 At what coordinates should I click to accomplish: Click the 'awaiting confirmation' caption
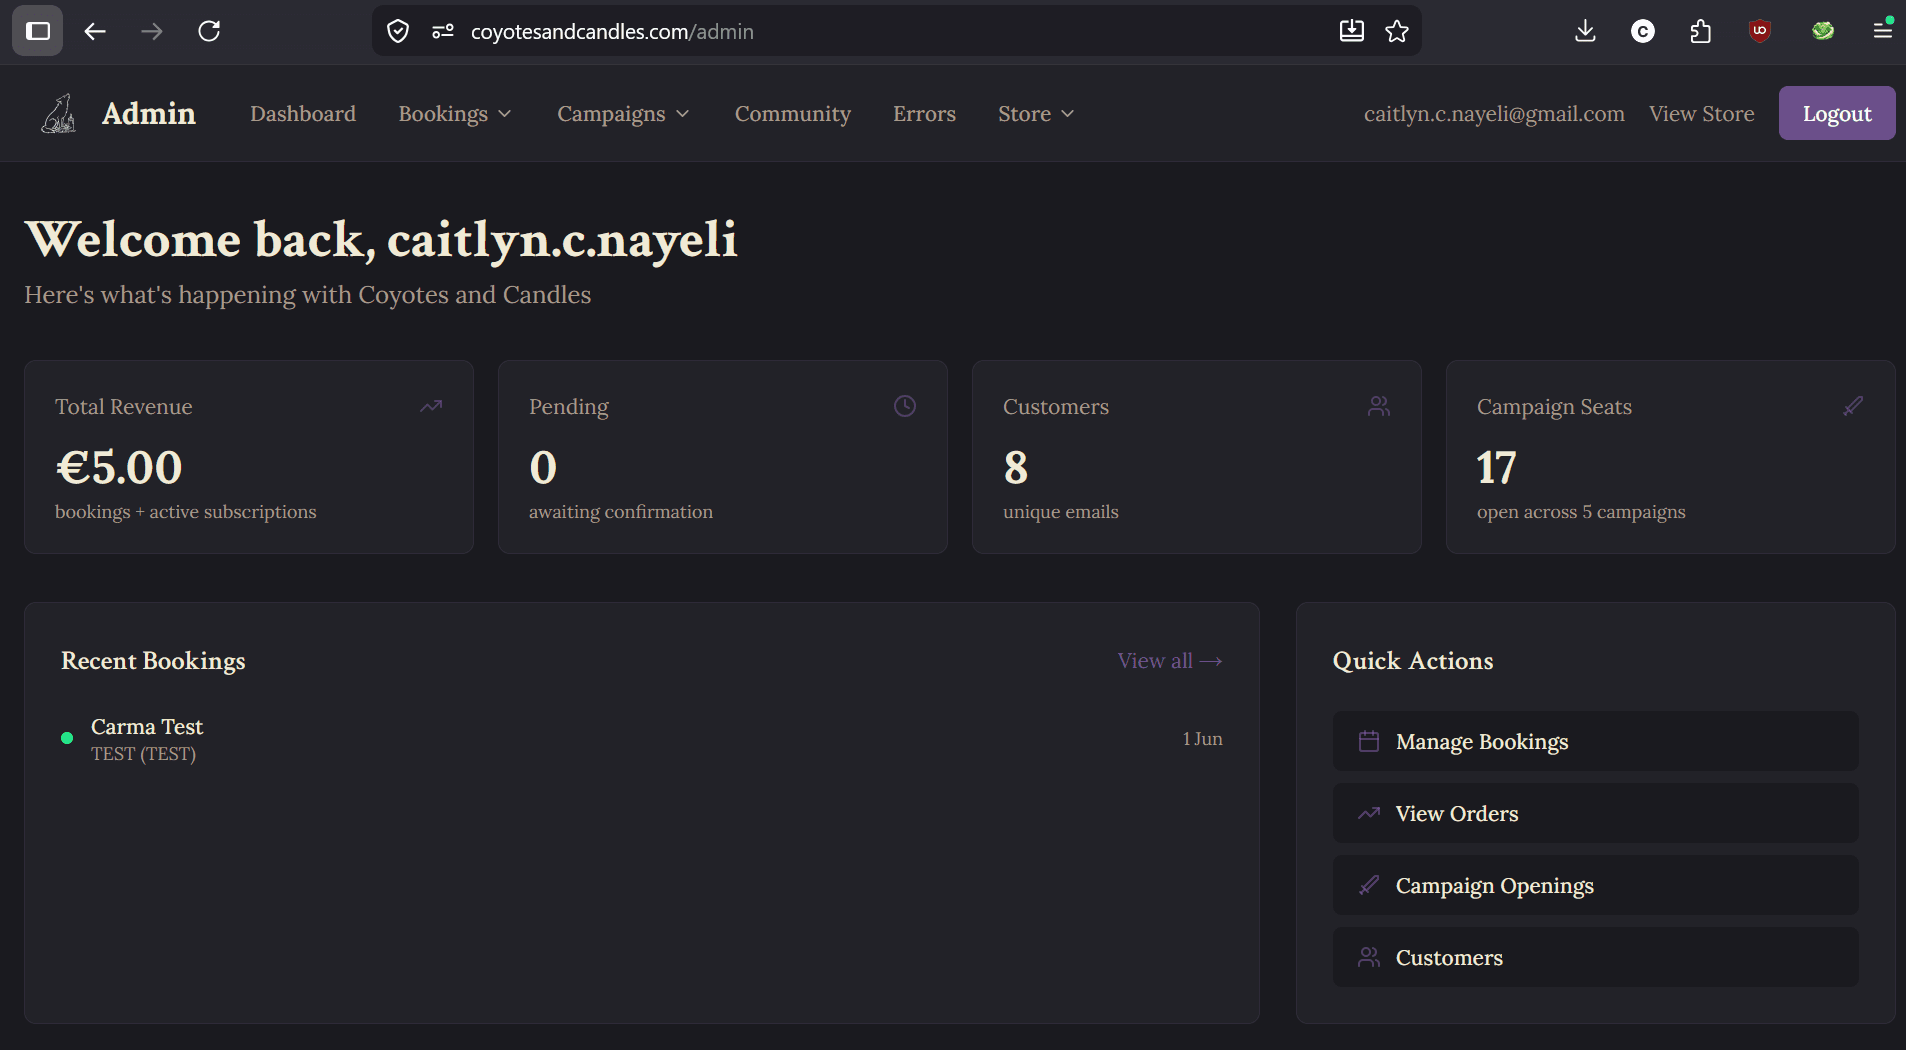[x=621, y=512]
